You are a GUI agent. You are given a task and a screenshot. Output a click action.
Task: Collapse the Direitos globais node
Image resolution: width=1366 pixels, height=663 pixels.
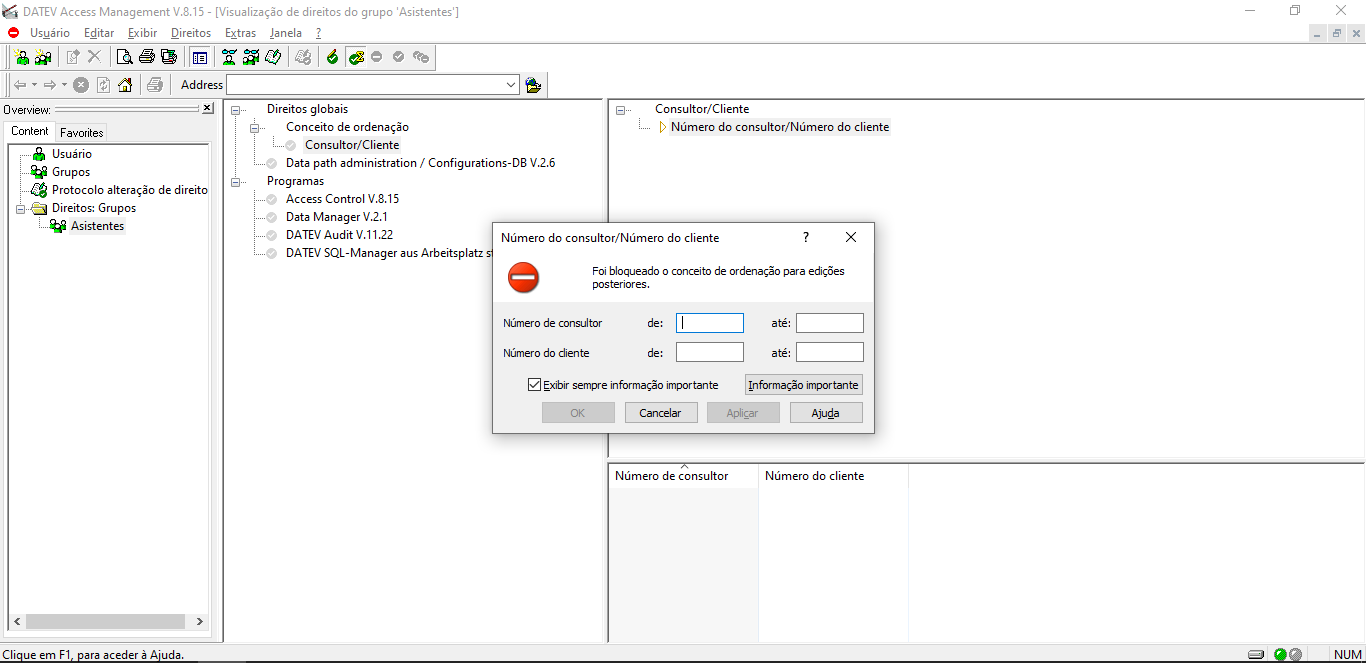(236, 110)
